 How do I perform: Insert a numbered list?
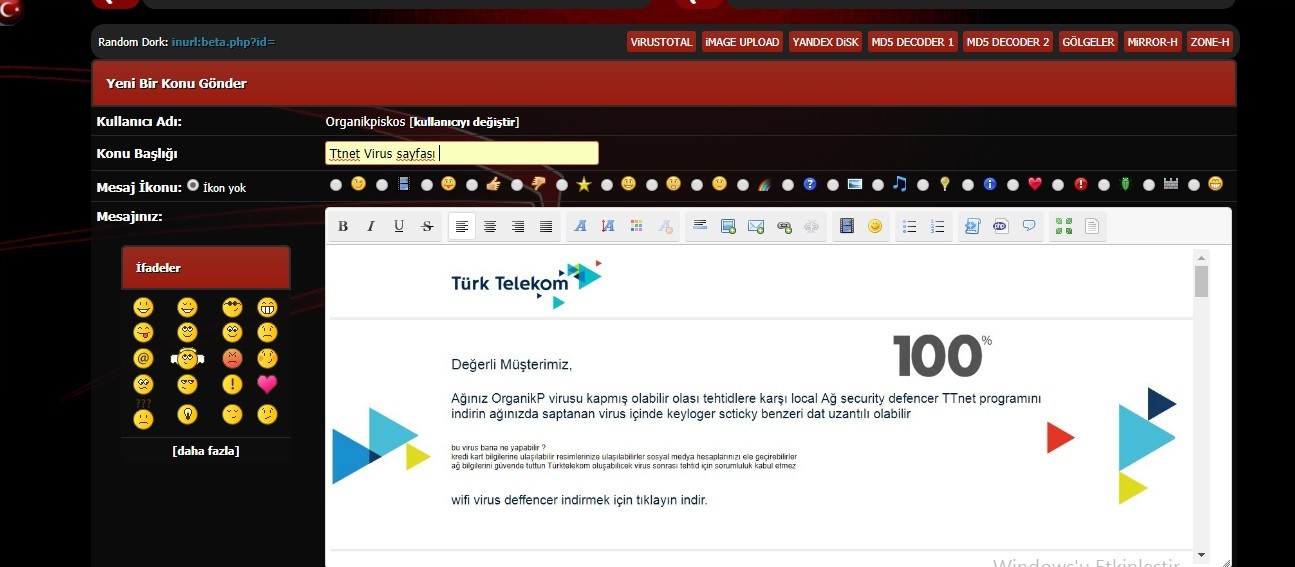tap(937, 227)
